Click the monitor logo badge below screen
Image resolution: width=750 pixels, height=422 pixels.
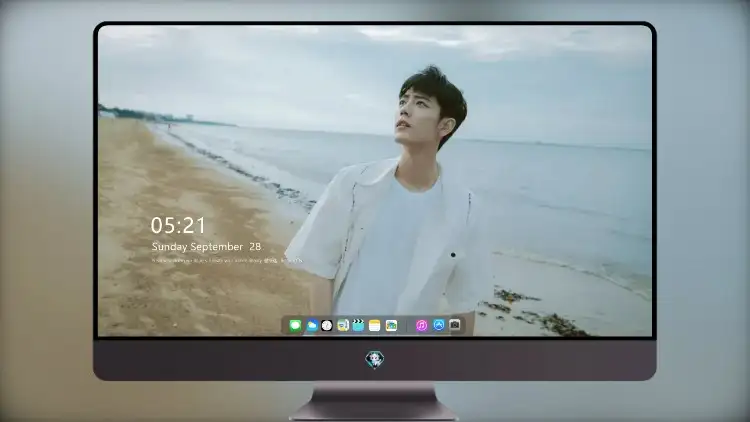[x=375, y=359]
